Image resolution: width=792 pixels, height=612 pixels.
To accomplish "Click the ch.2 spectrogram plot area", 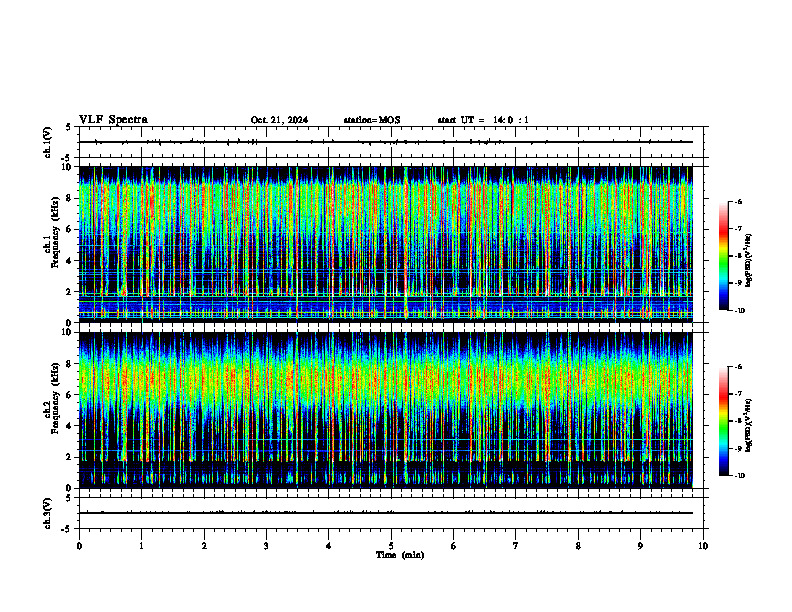I will (386, 410).
